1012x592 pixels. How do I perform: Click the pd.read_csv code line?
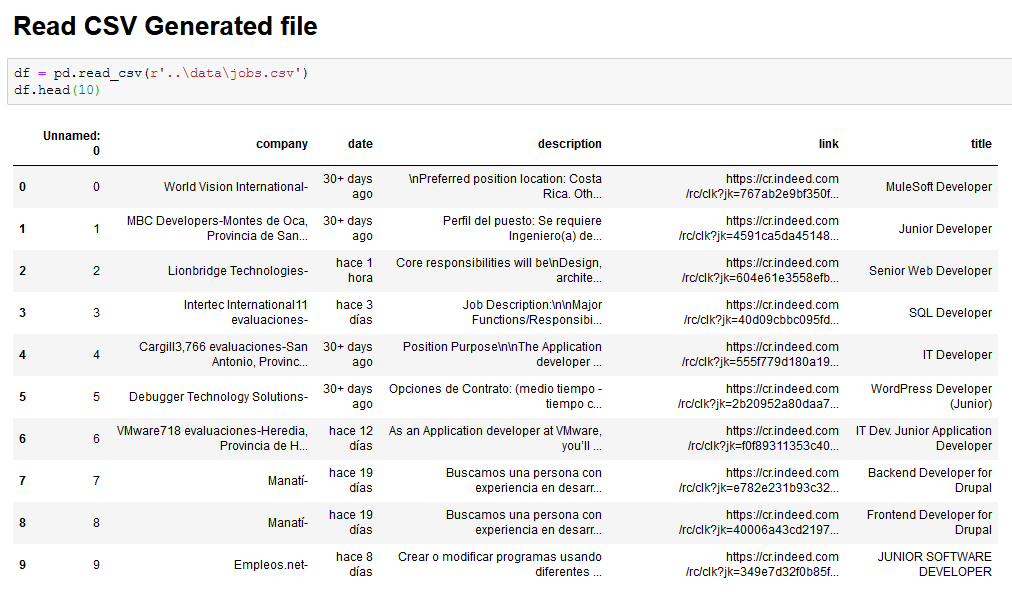[x=161, y=73]
